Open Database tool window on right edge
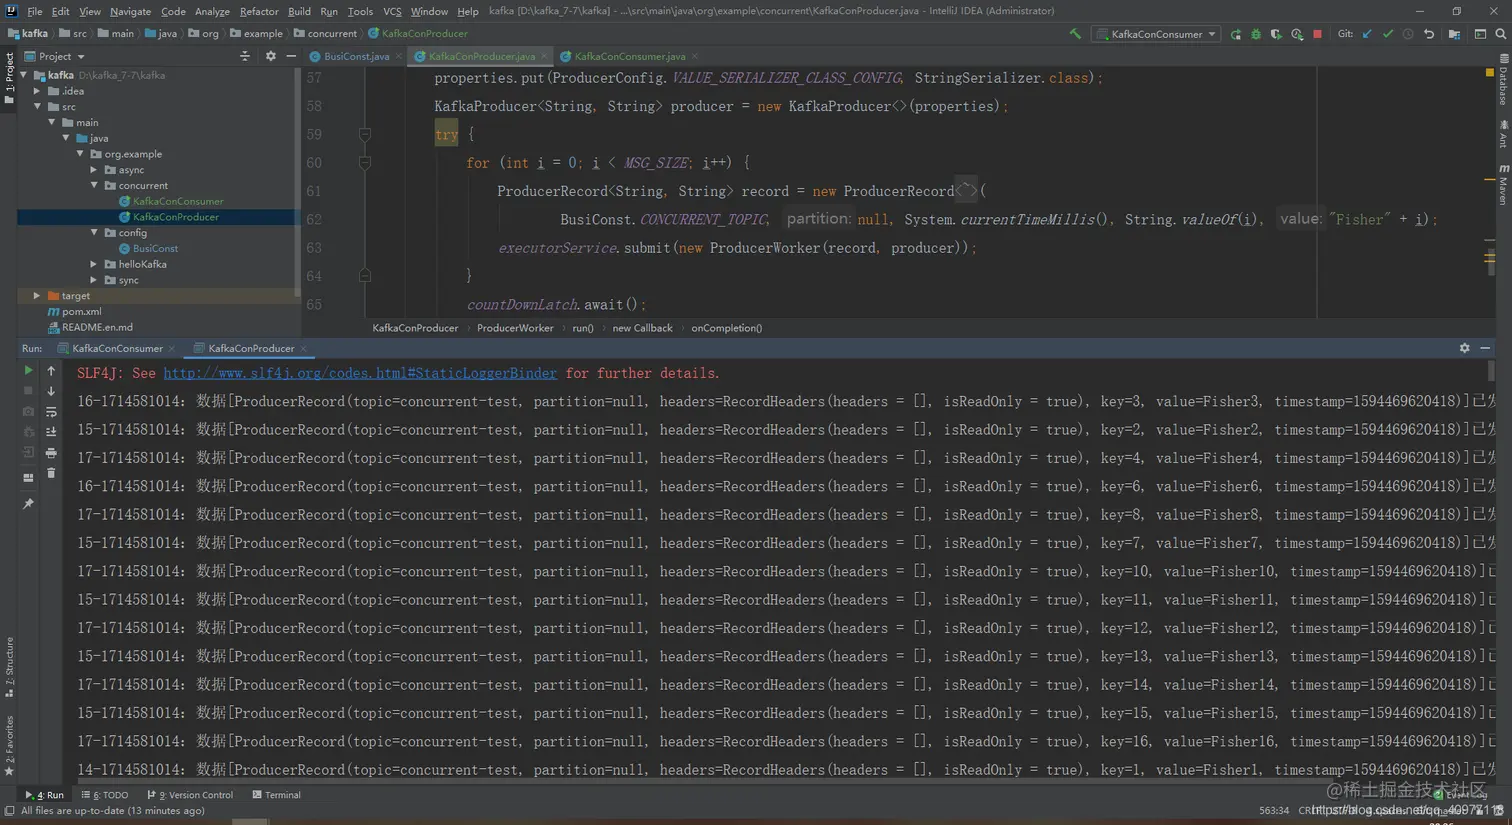Image resolution: width=1512 pixels, height=825 pixels. pos(1503,80)
